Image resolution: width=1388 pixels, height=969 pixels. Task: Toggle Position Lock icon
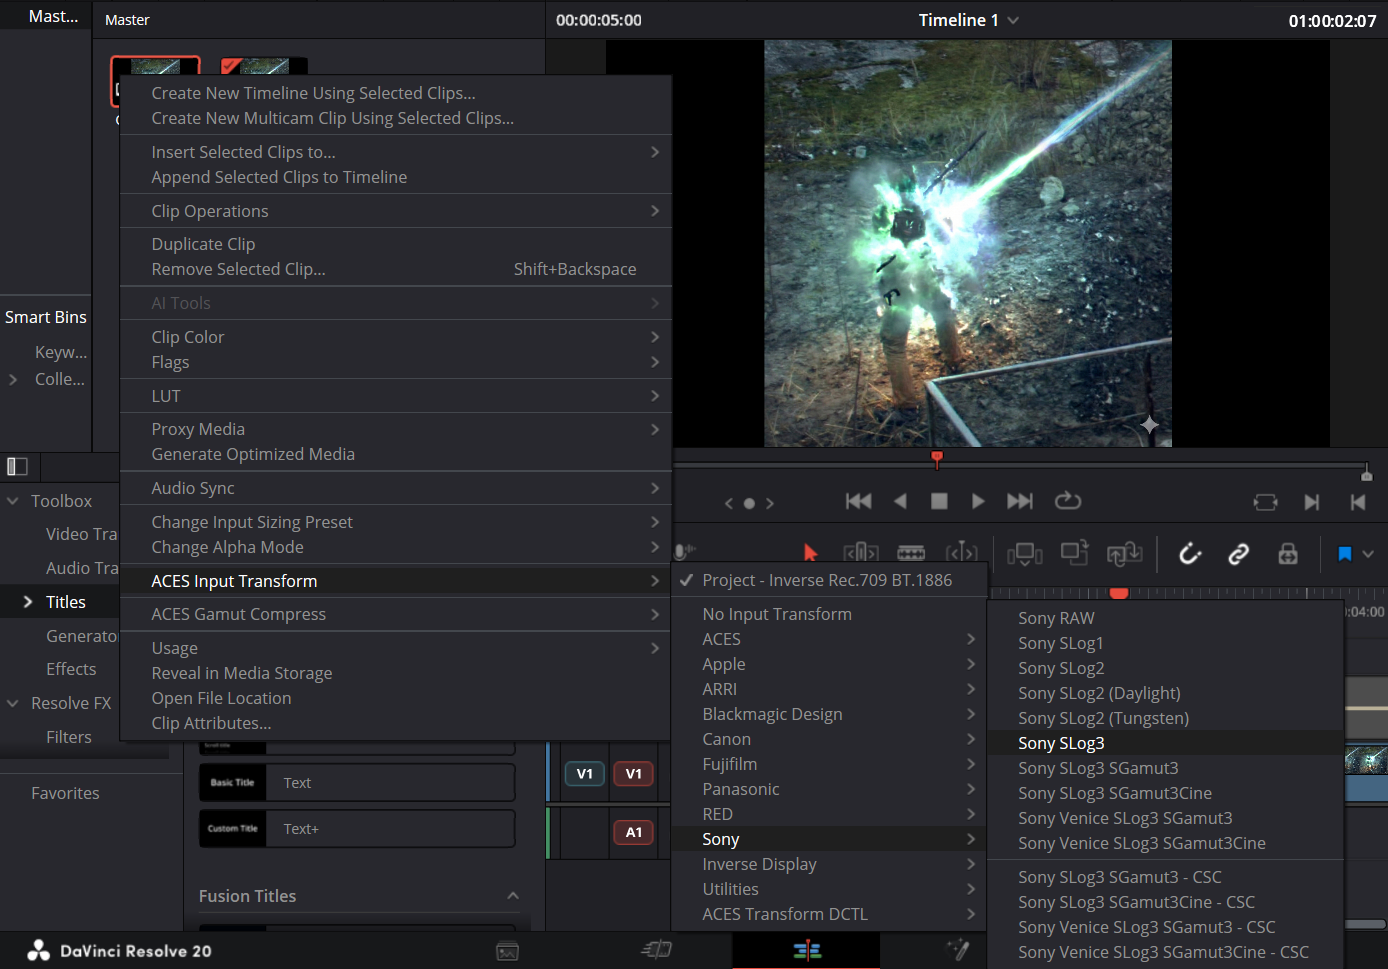[1288, 554]
